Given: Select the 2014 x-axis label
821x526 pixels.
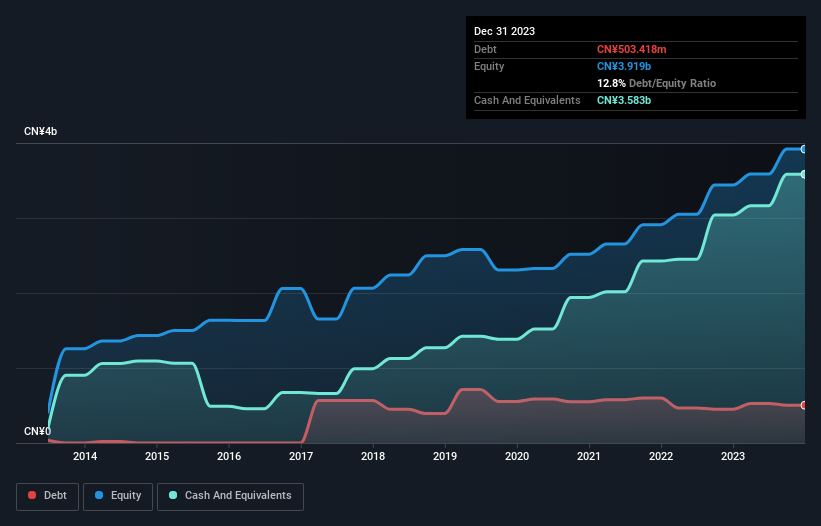Looking at the screenshot, I should tap(85, 456).
